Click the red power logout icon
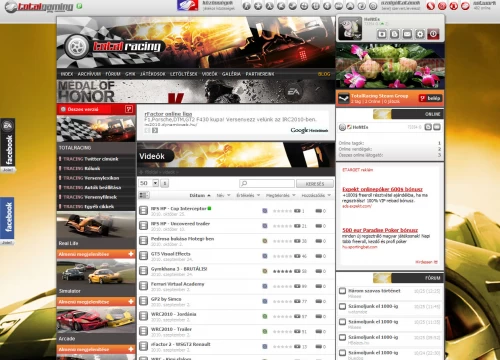This screenshot has width=500, height=360. [x=433, y=34]
